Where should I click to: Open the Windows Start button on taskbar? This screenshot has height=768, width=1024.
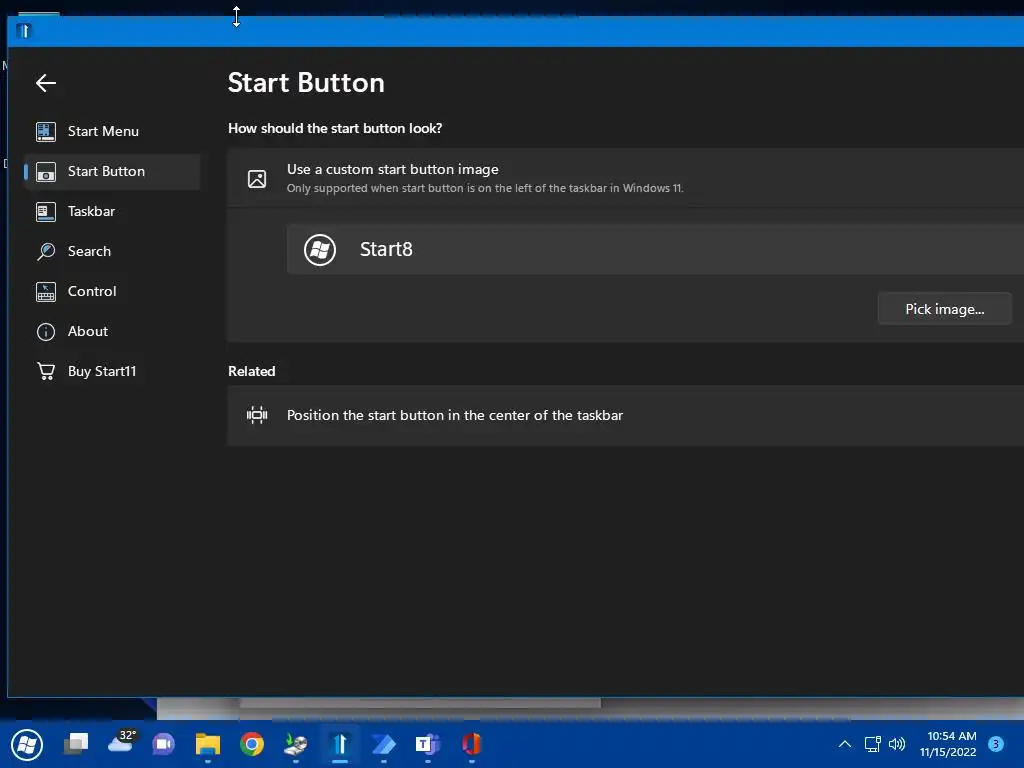(27, 744)
